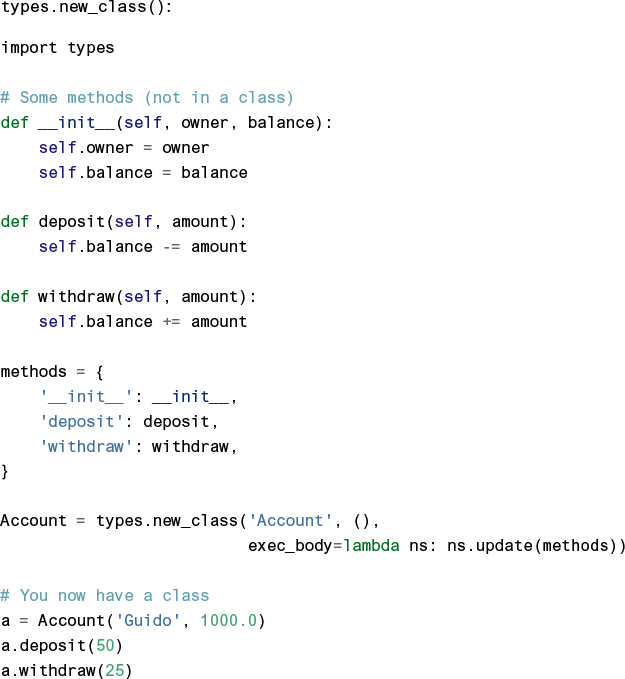Viewport: 625px width, 679px height.
Task: Click 'withdraw' in the def withdraw line
Action: (76, 296)
